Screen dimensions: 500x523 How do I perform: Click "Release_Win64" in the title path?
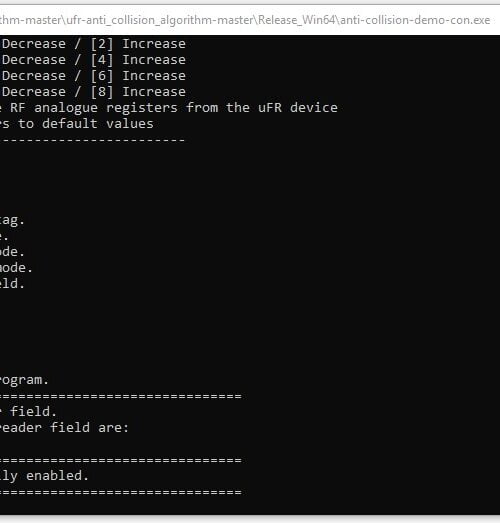point(297,20)
